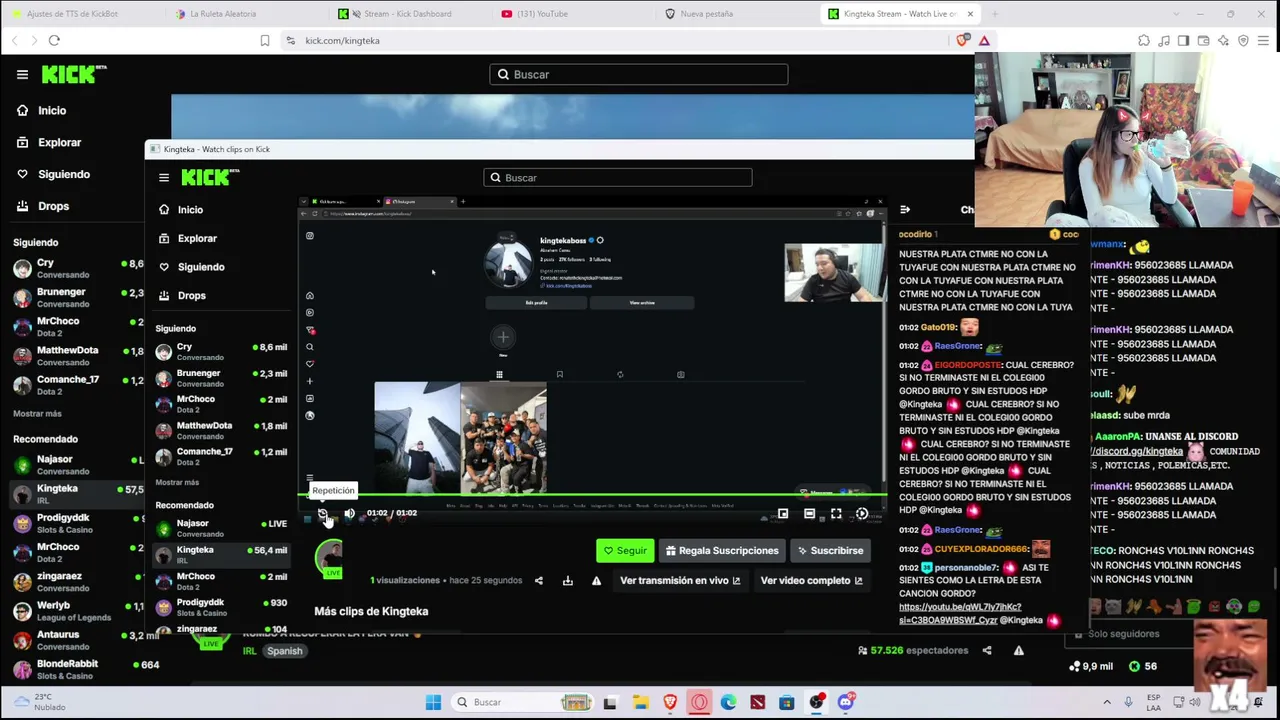Click Regala Suscripciones button
1280x720 pixels.
(x=722, y=550)
